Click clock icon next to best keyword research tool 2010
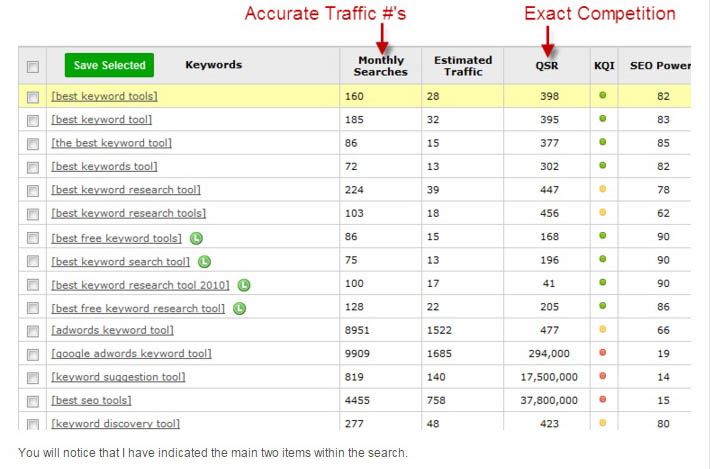This screenshot has width=710, height=469. pyautogui.click(x=244, y=285)
